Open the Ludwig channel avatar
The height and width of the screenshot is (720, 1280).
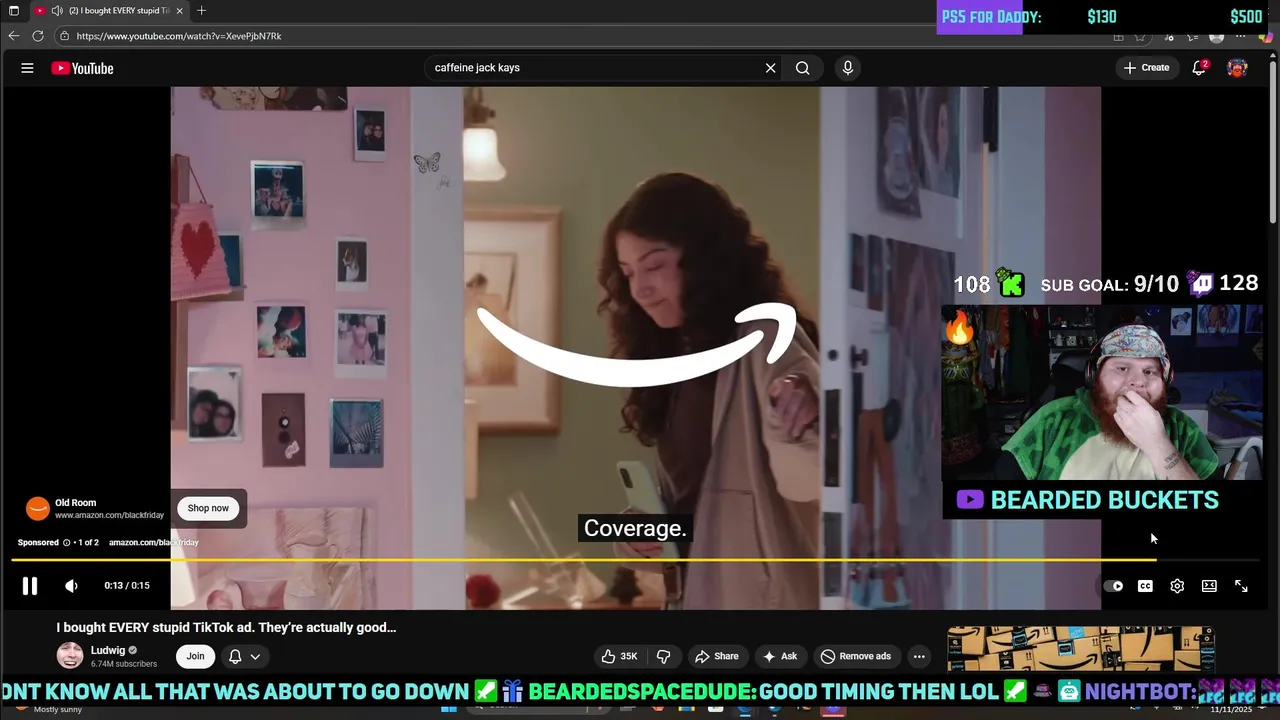tap(70, 656)
